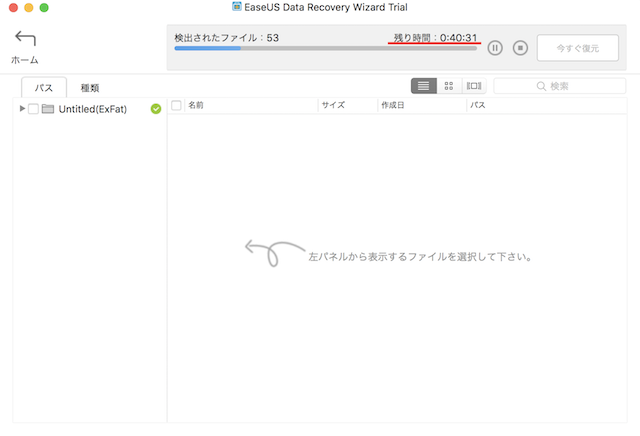Click the green checkmark status icon
This screenshot has height=436, width=640.
(156, 109)
